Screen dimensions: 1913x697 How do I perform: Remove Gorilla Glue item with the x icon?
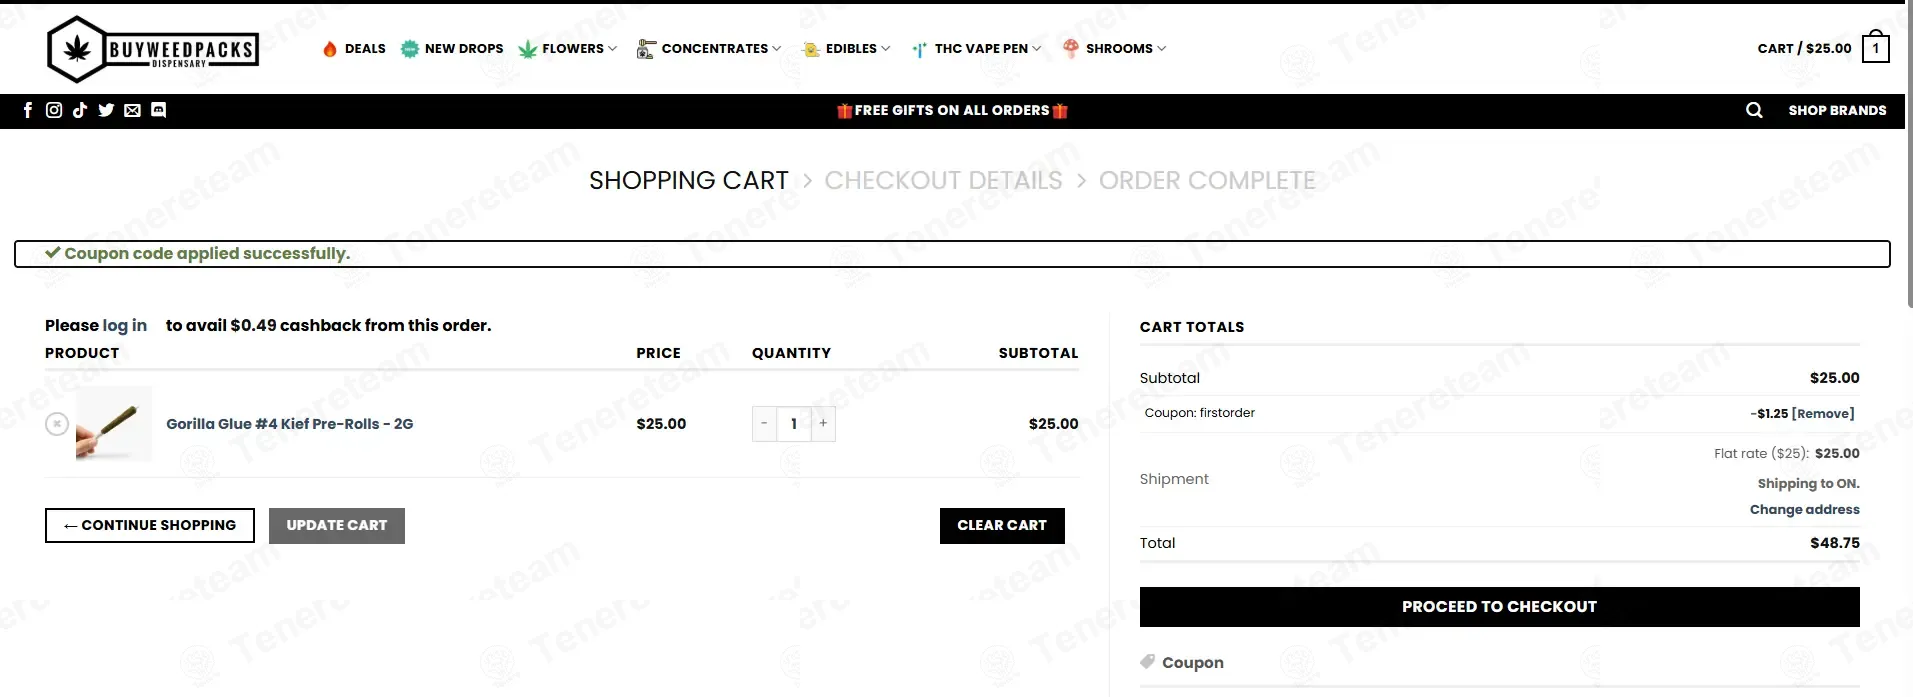click(57, 424)
